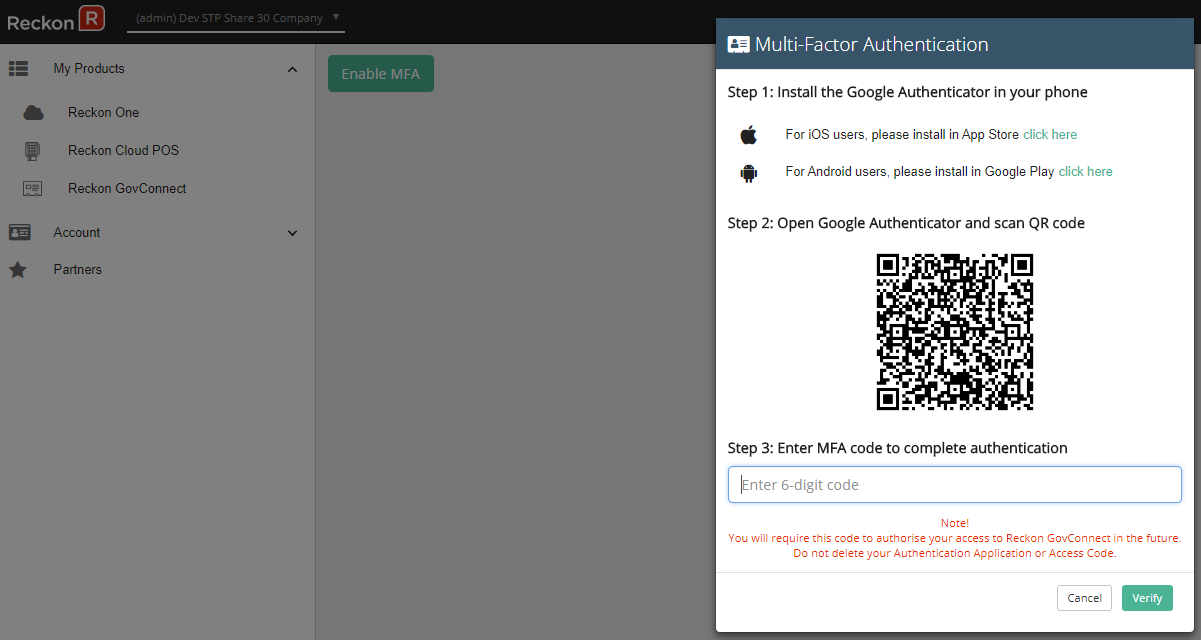Click the Partners star icon

click(18, 270)
